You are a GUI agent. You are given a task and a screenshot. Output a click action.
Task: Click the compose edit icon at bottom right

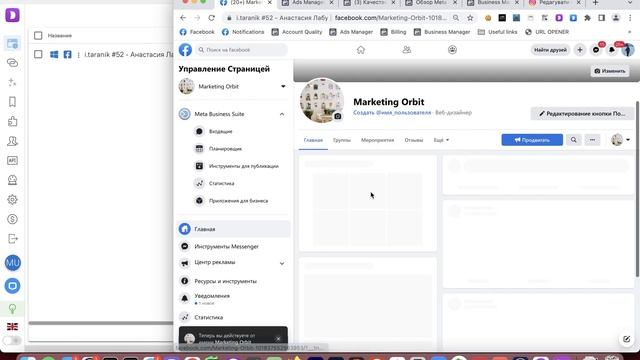(x=627, y=339)
